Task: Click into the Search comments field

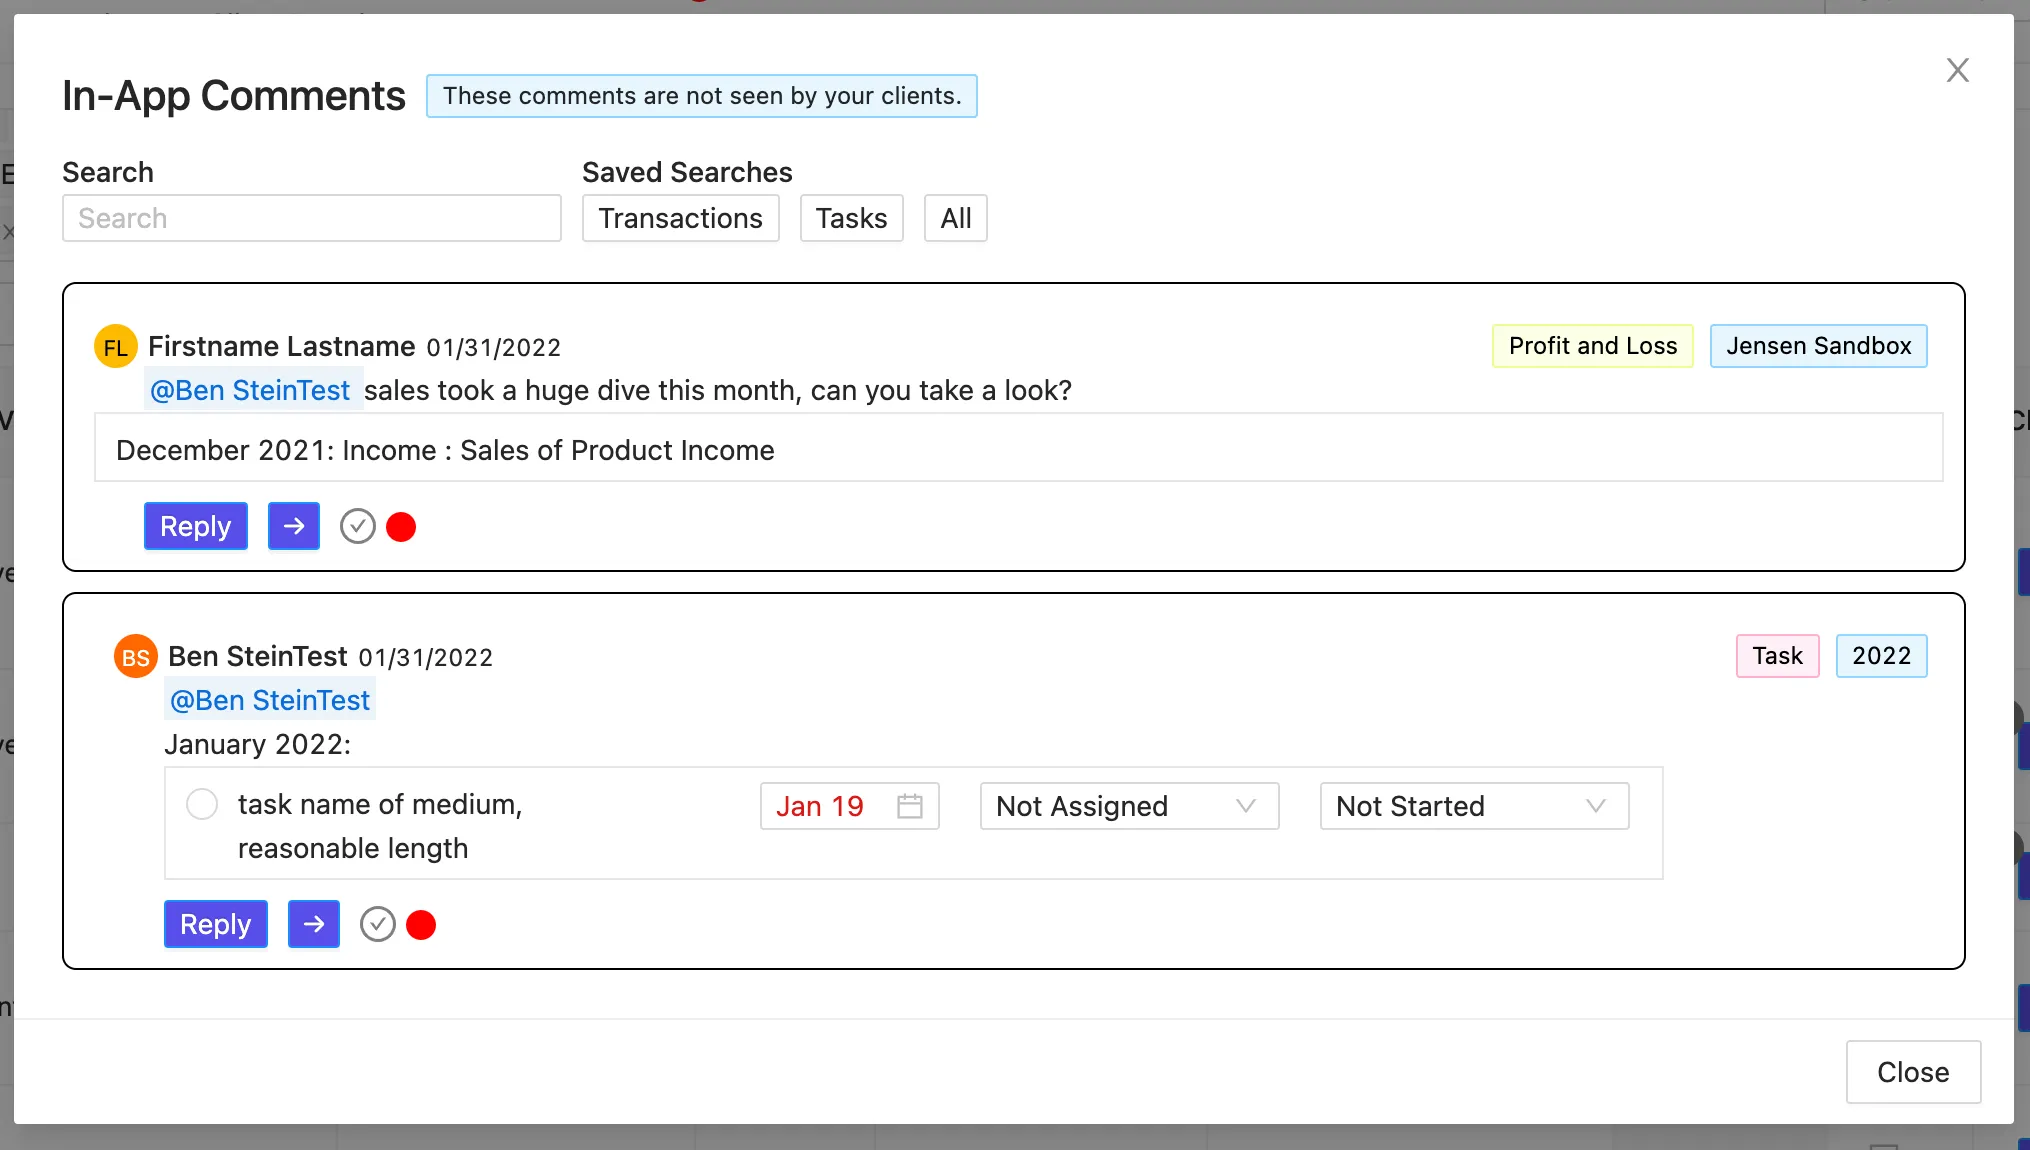Action: (x=312, y=218)
